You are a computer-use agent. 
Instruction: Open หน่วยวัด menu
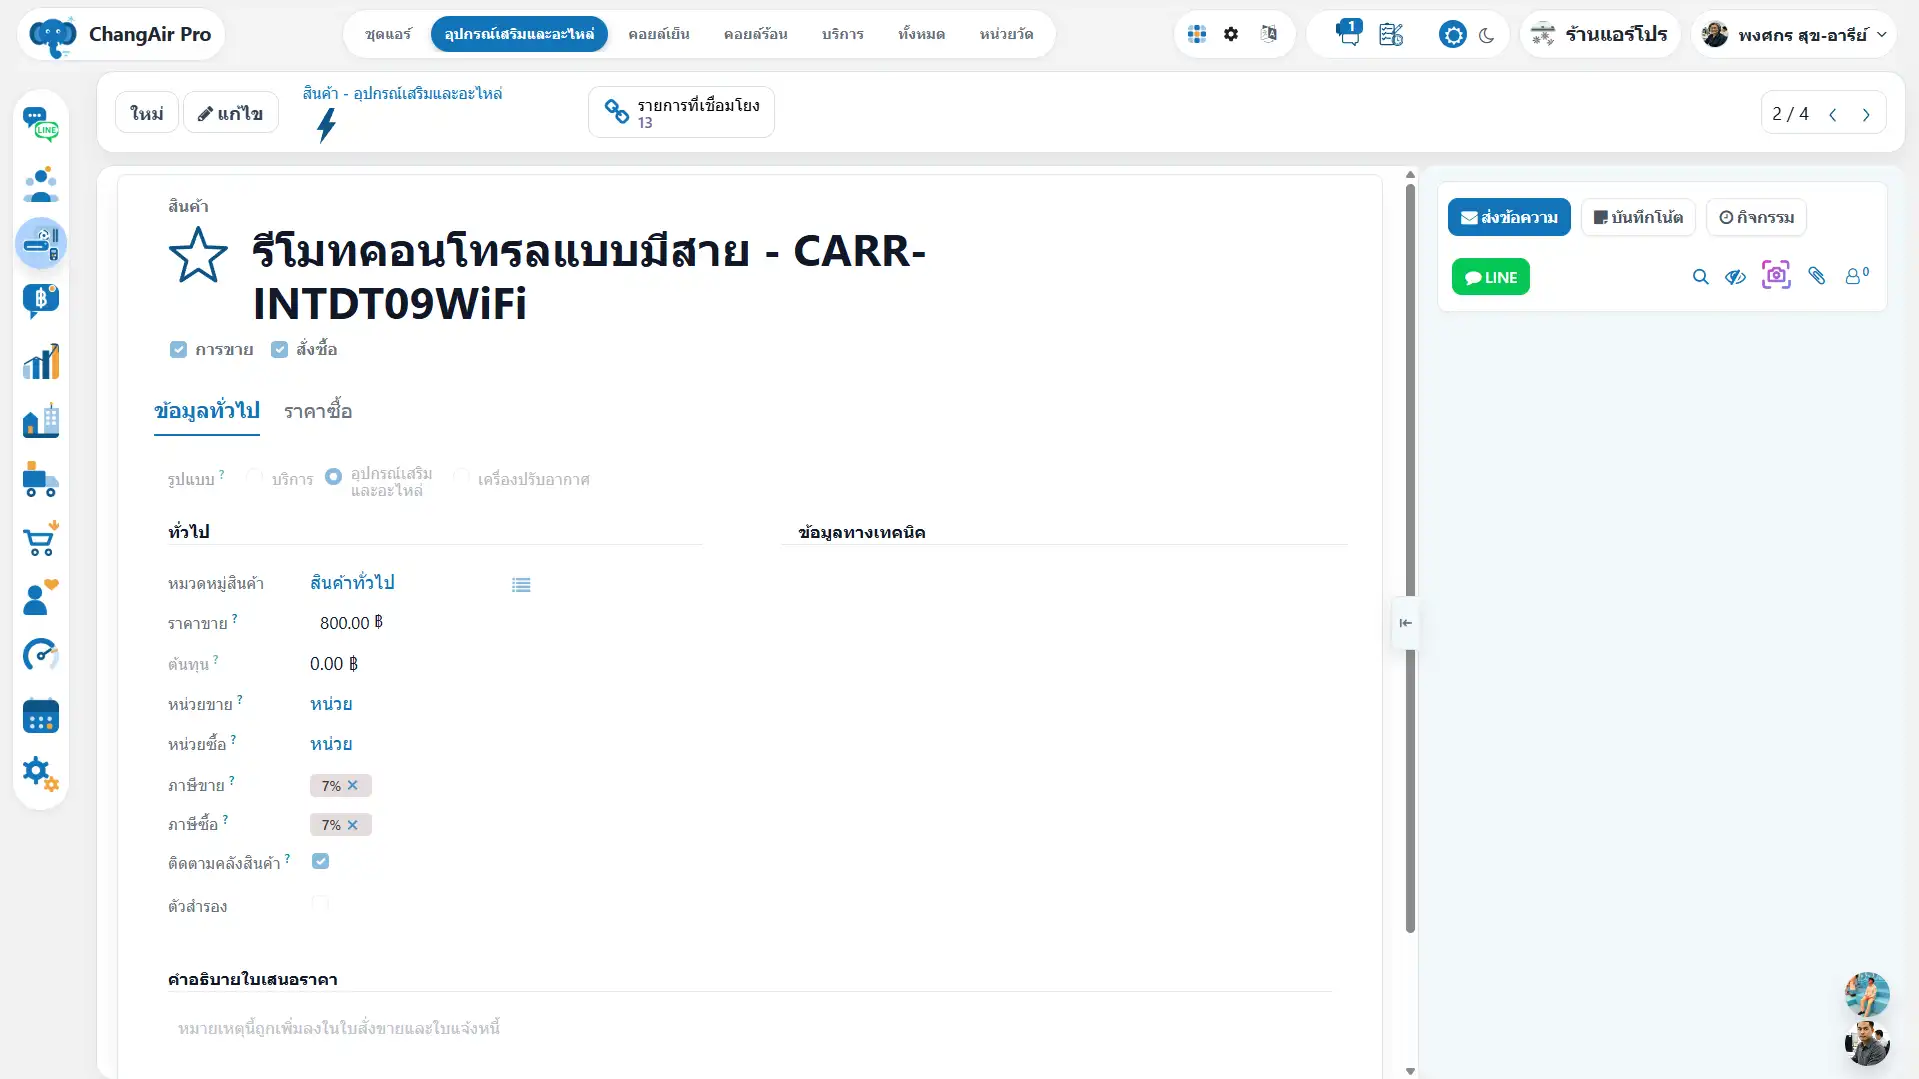point(1006,34)
